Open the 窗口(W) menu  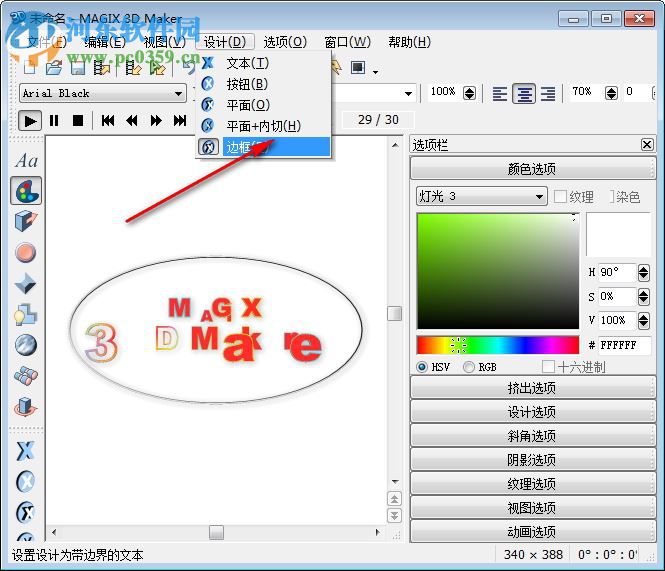[x=347, y=42]
